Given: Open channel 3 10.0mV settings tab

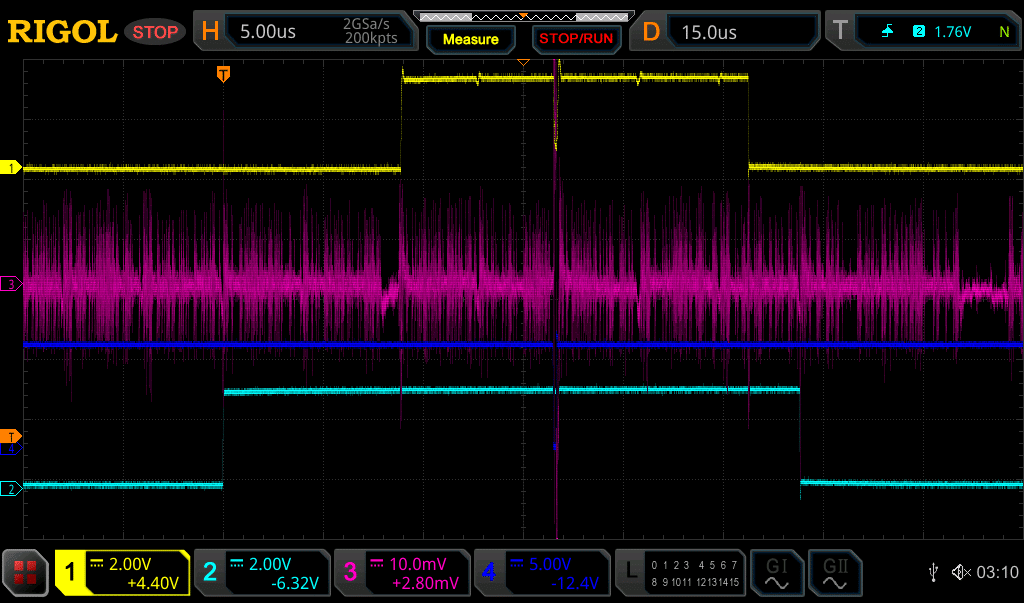Looking at the screenshot, I should [402, 572].
